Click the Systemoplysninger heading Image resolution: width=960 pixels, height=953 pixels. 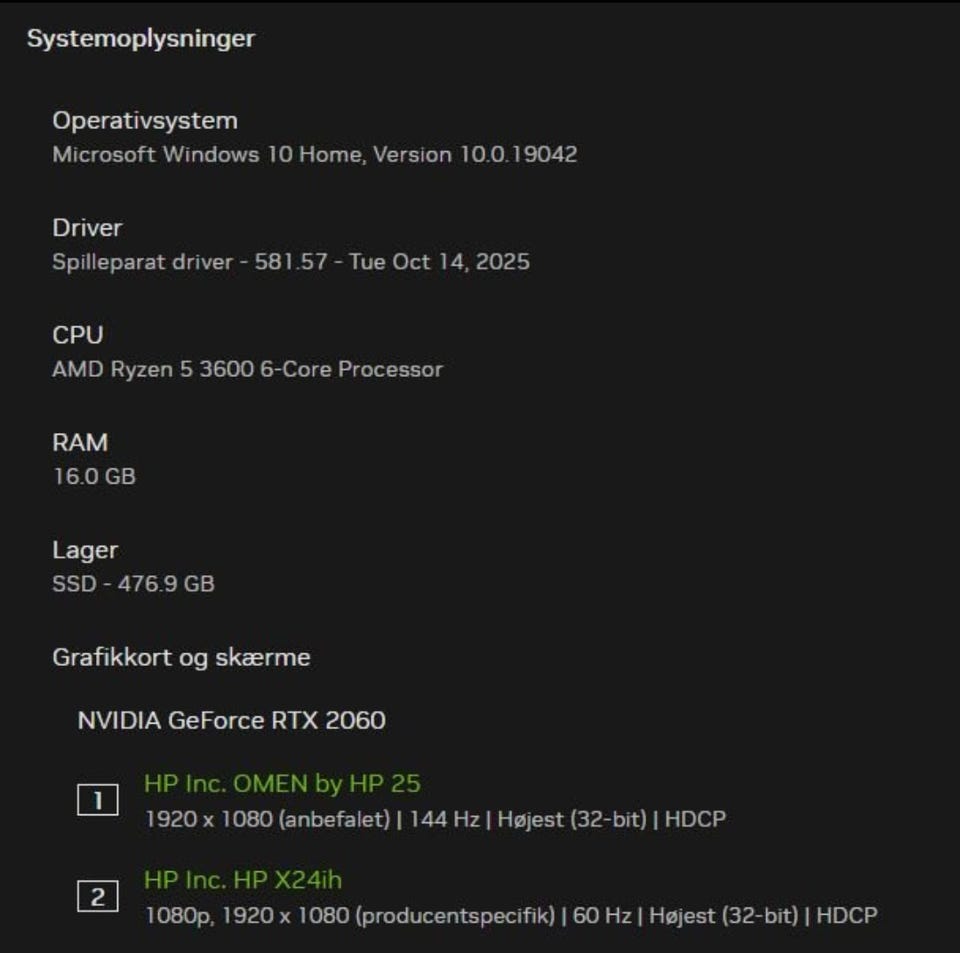pos(140,39)
